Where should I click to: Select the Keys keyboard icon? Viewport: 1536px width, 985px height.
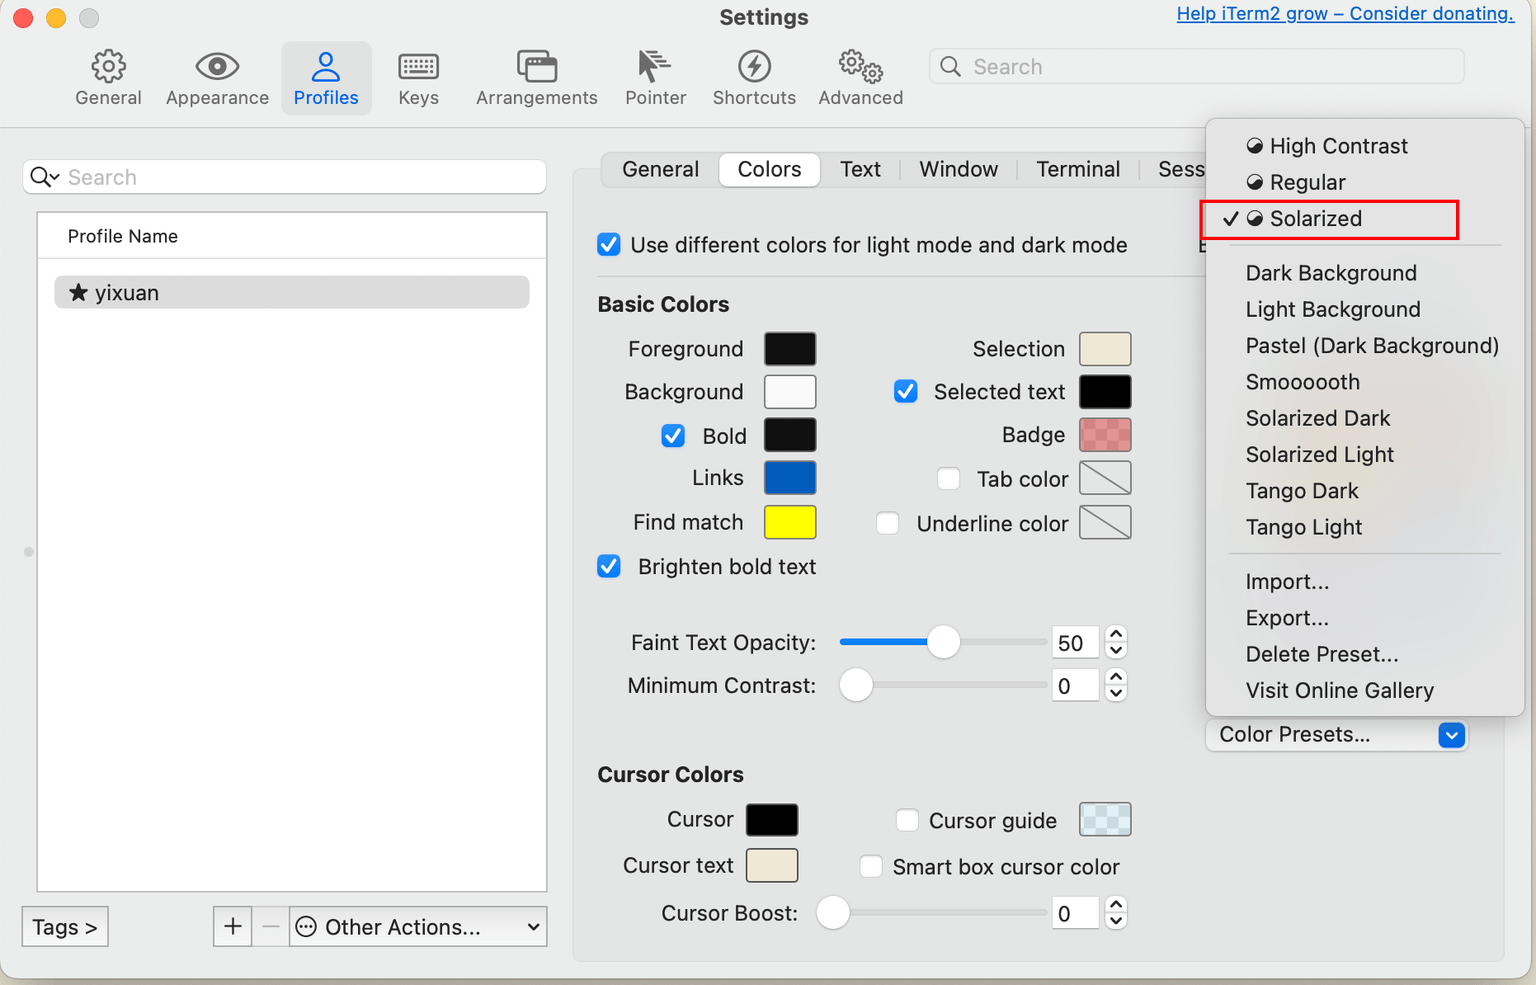tap(418, 67)
